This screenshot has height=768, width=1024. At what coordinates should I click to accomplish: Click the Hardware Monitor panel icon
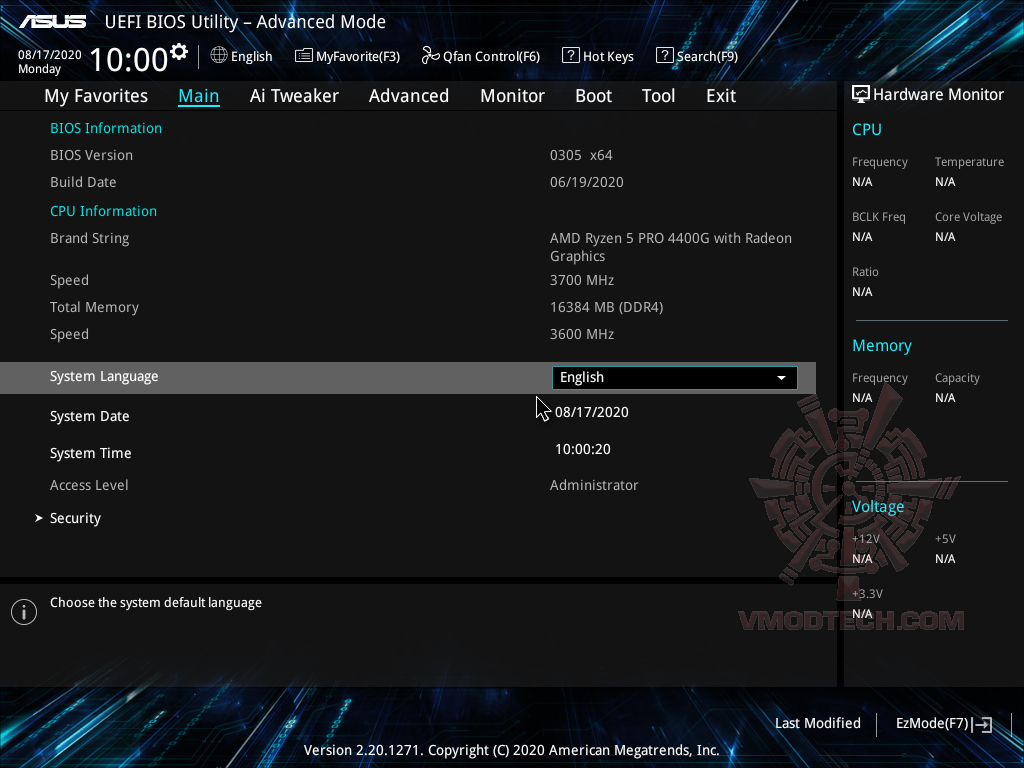(861, 94)
